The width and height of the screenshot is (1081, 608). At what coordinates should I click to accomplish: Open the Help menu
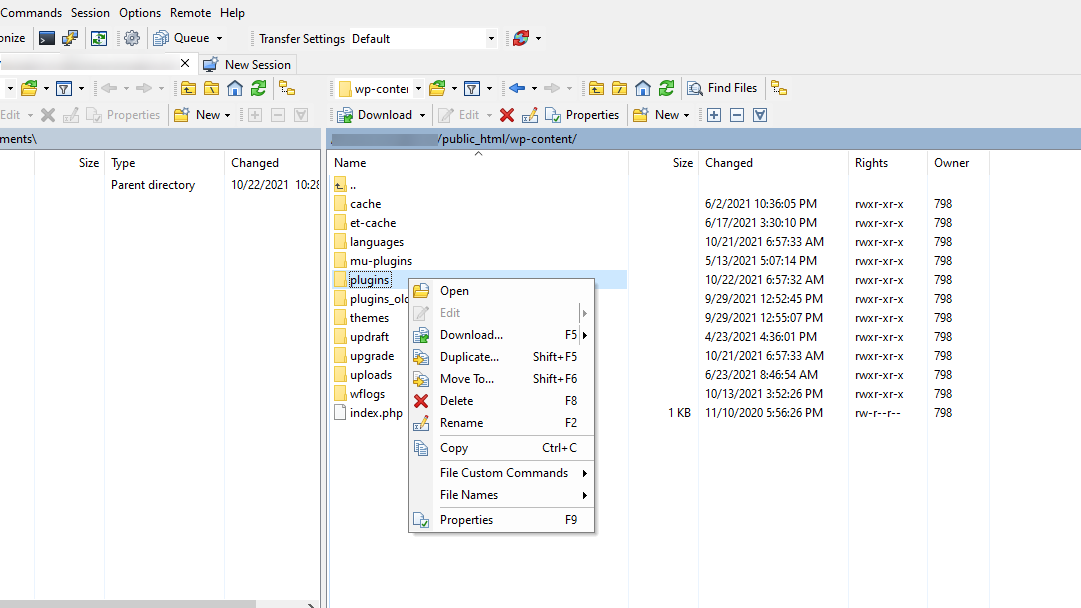coord(232,12)
